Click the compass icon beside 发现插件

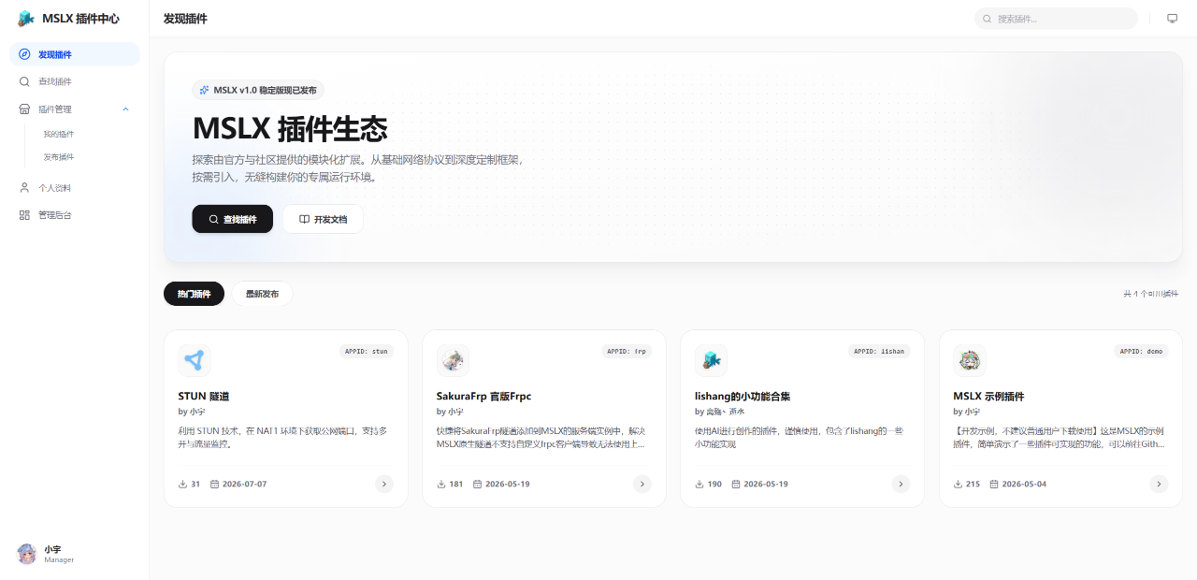[24, 54]
